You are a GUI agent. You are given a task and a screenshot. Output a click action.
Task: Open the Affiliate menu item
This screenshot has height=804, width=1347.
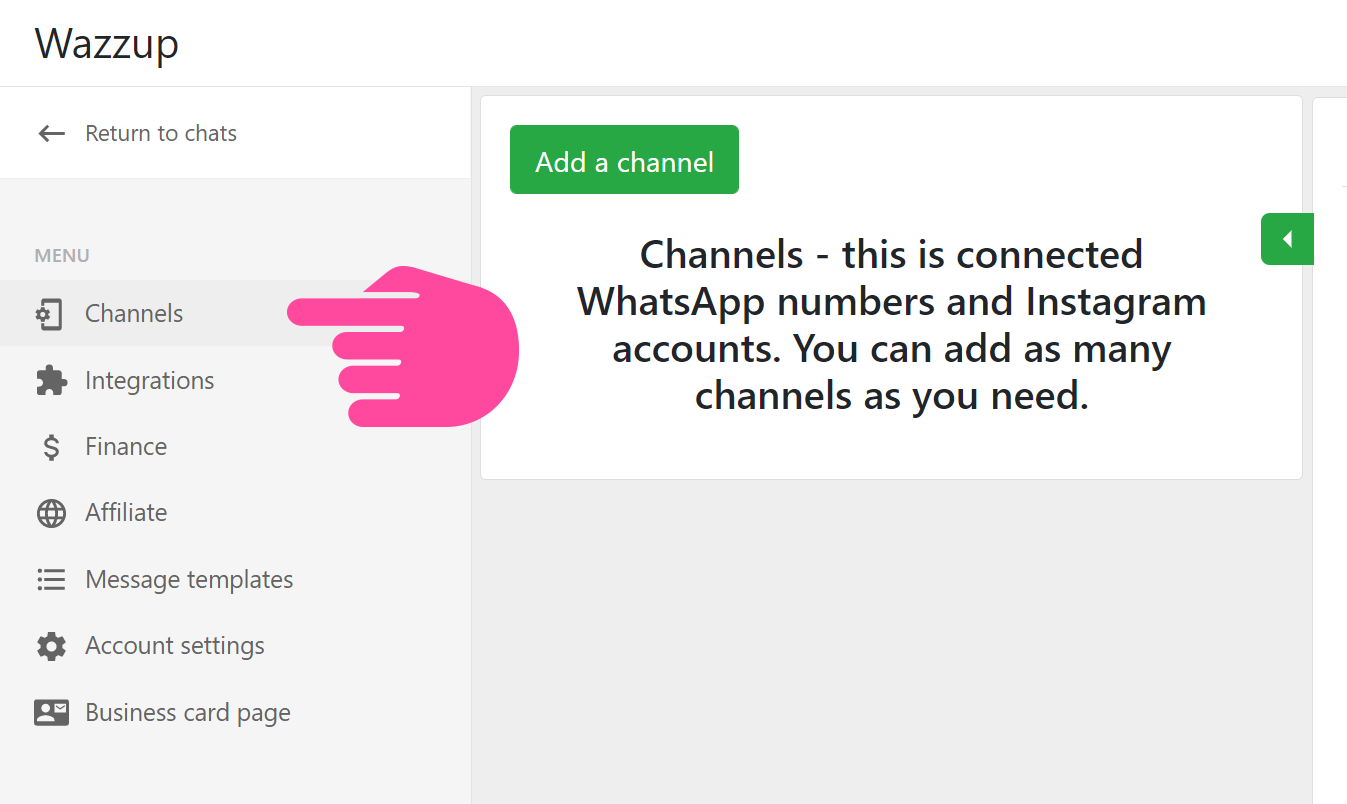(x=126, y=512)
